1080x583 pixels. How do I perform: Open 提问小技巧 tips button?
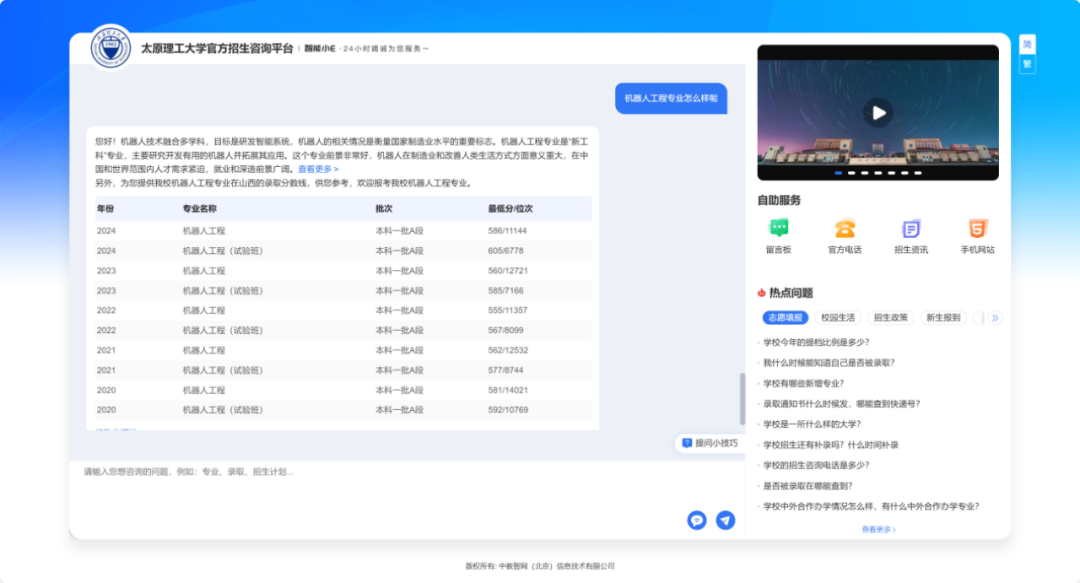709,443
